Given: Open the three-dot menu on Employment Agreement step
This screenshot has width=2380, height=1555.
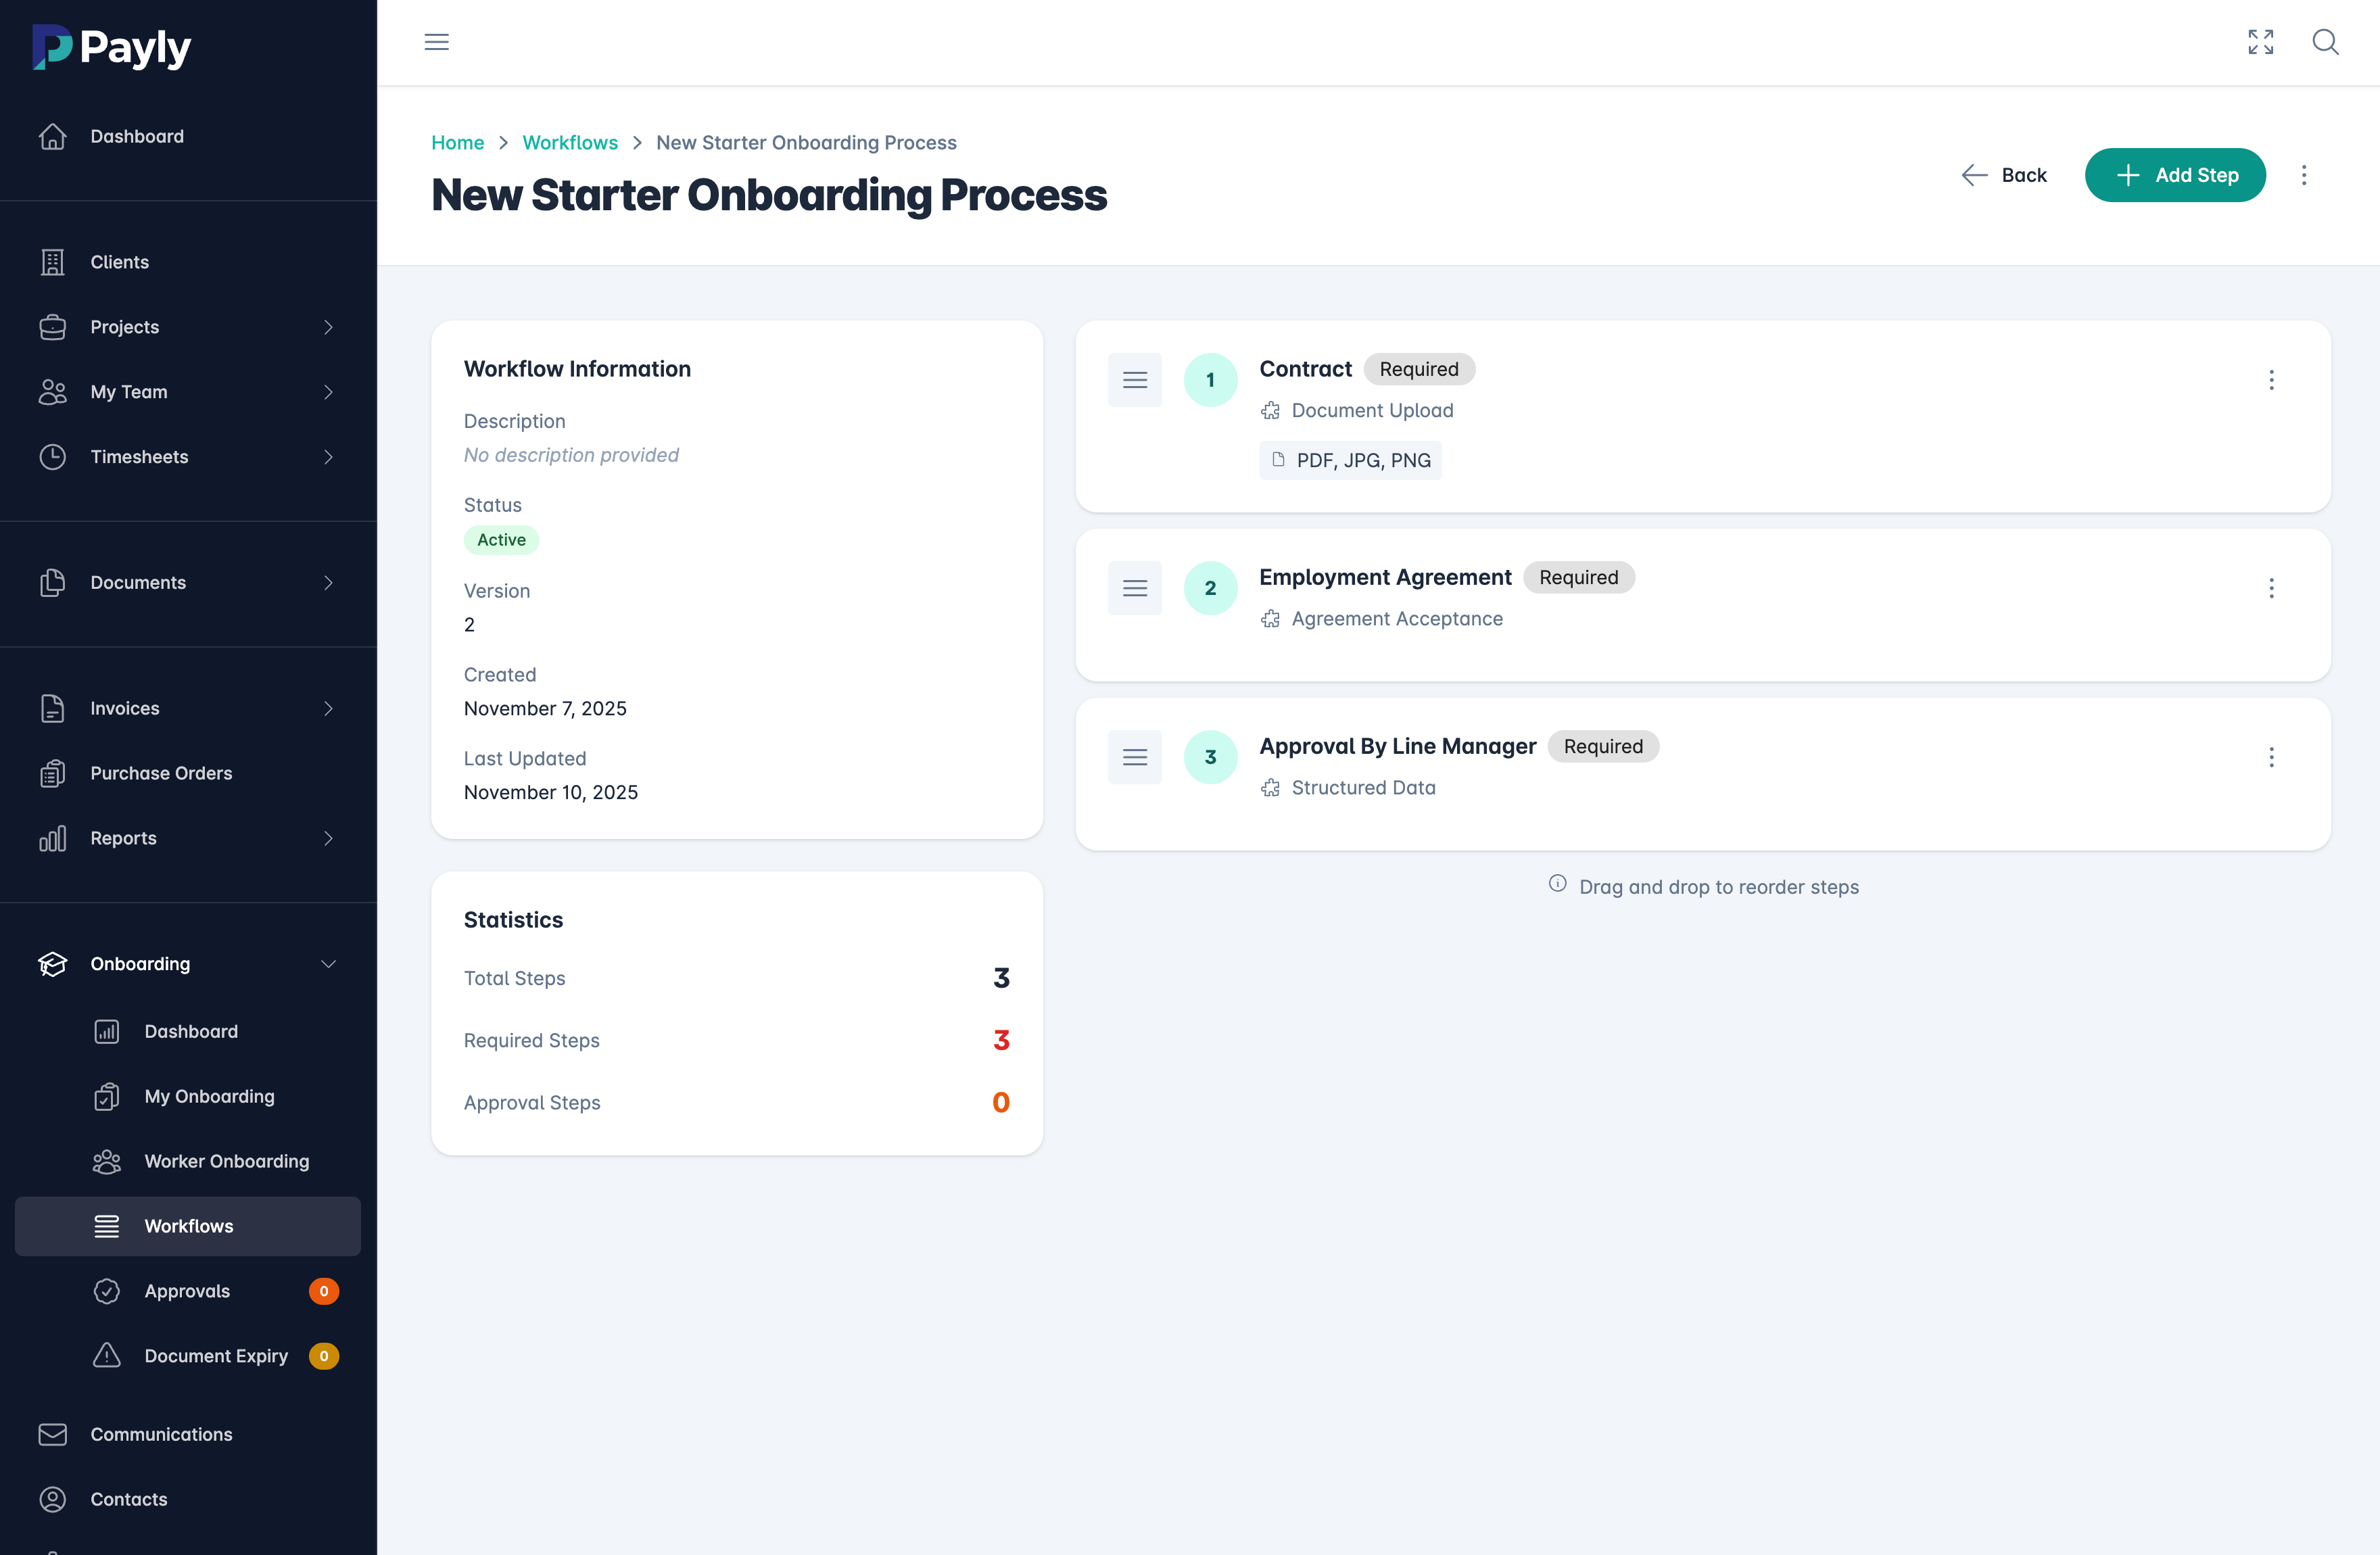Looking at the screenshot, I should (x=2272, y=588).
